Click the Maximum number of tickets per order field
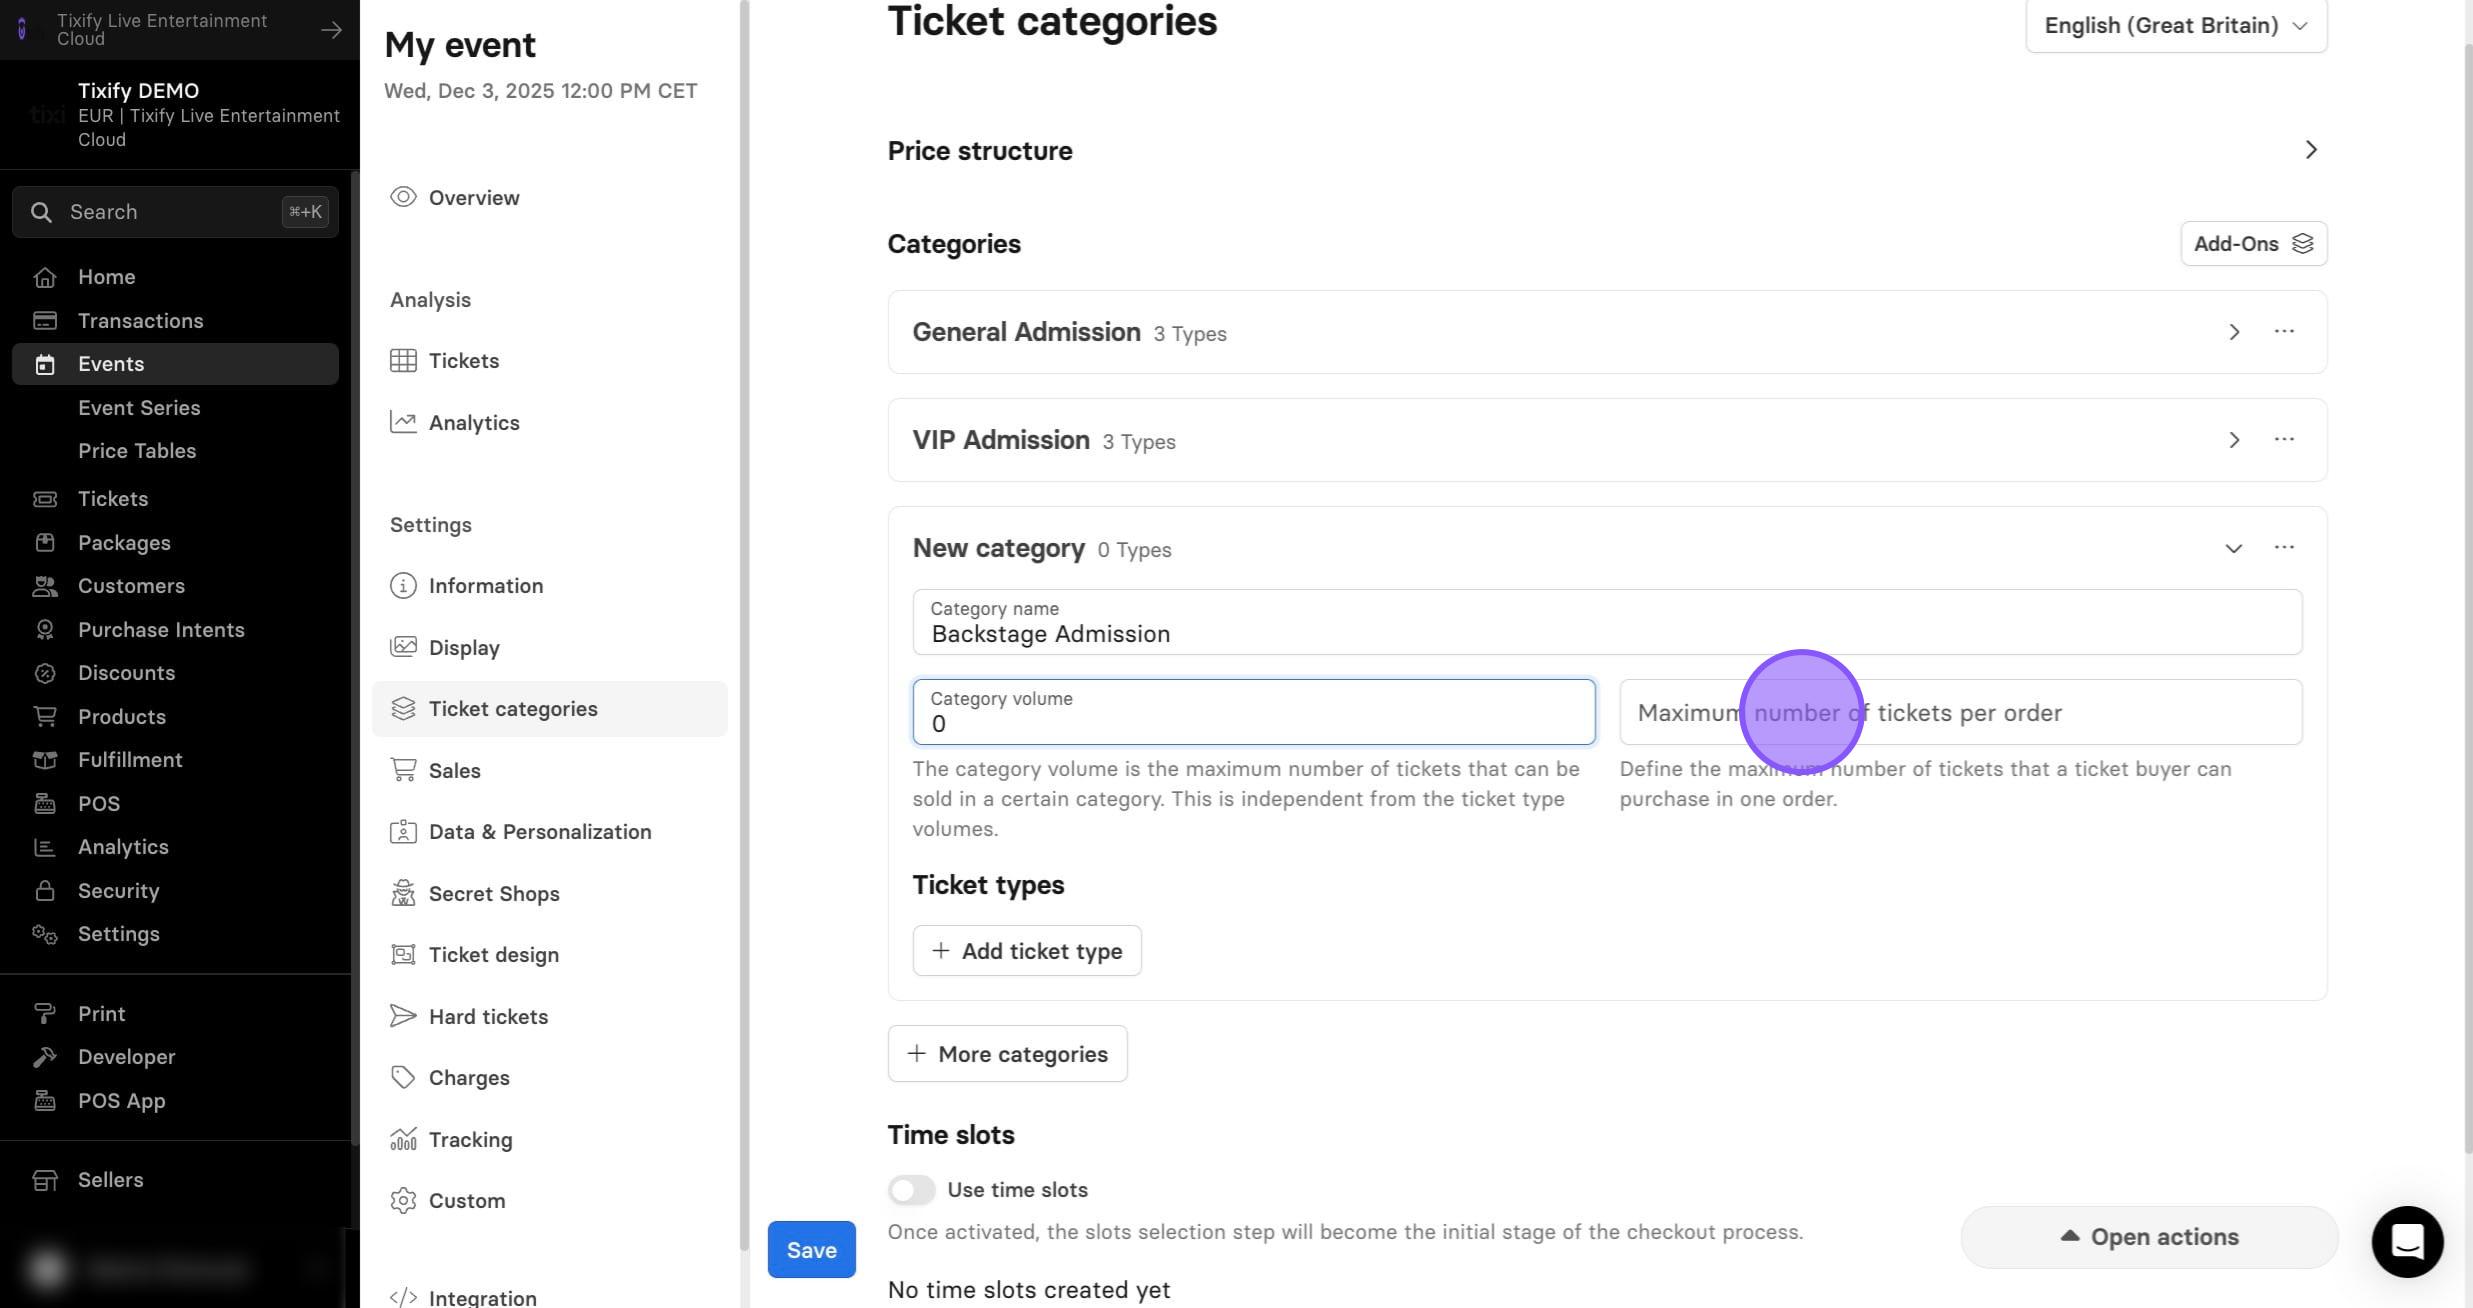Screen dimensions: 2473x1308 tap(1961, 712)
